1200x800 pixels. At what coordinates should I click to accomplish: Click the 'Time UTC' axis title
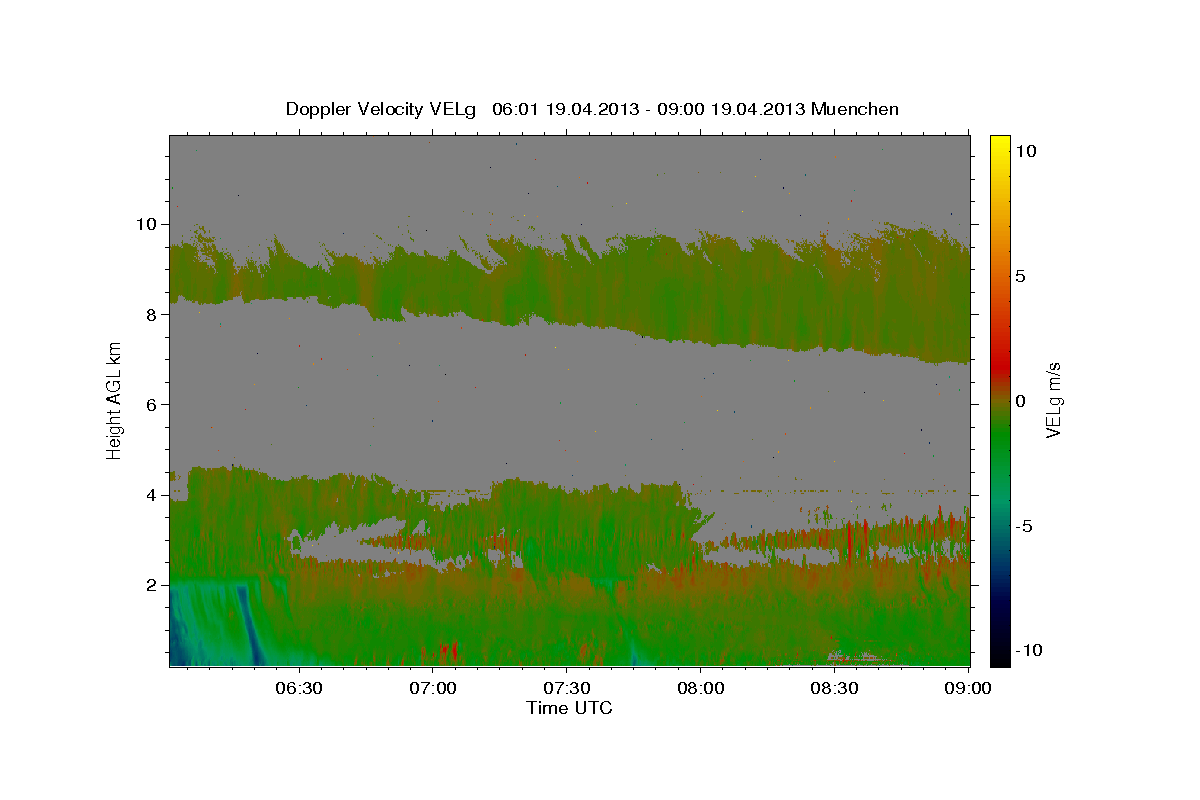point(569,708)
